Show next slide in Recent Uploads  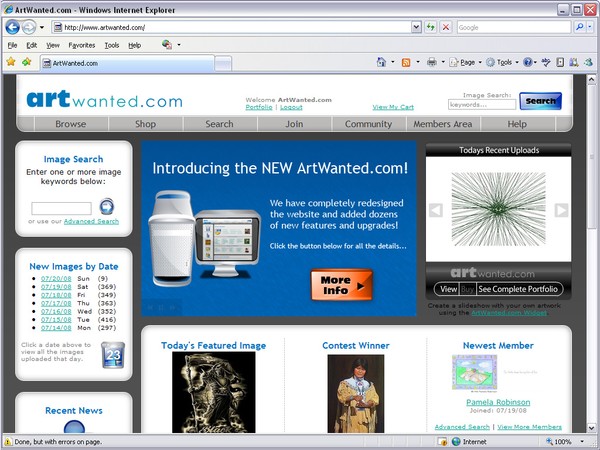(x=561, y=210)
